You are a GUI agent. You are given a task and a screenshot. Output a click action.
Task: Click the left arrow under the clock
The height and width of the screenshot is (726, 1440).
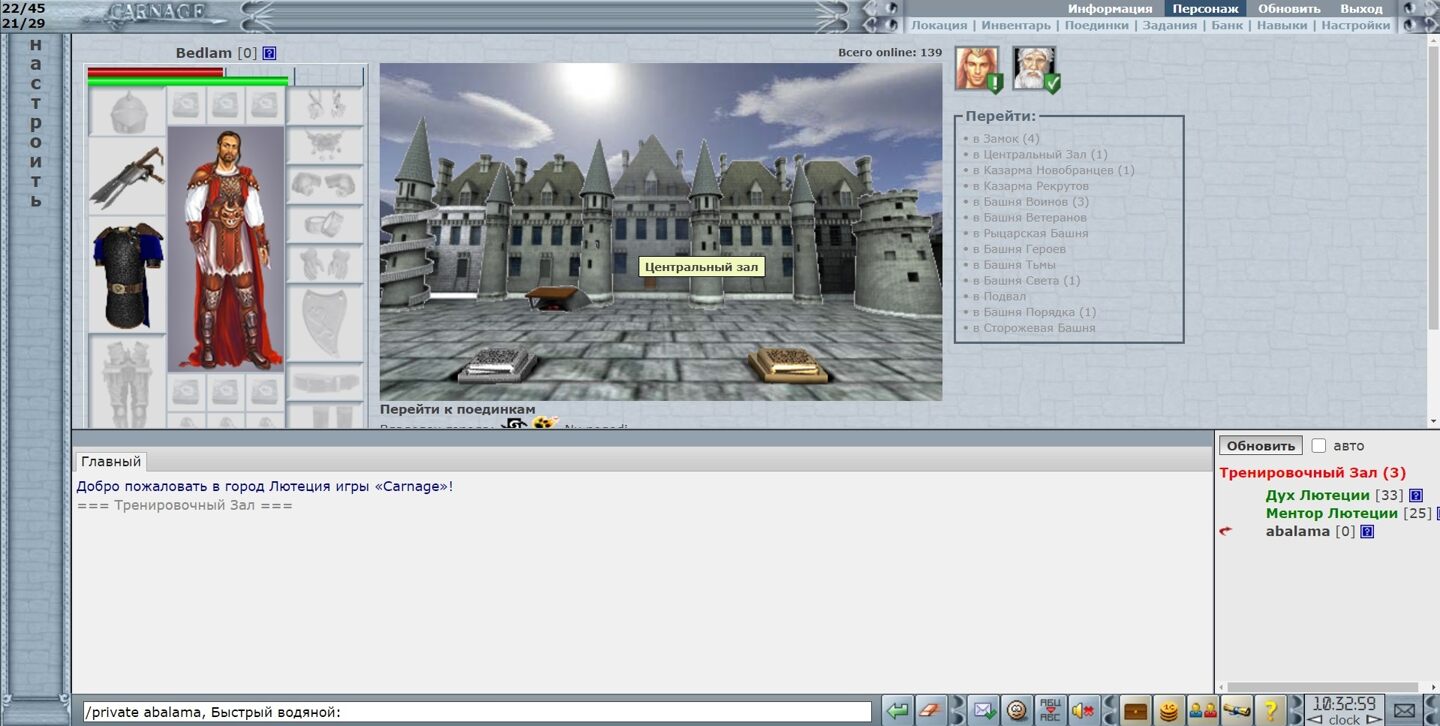[x=1316, y=719]
